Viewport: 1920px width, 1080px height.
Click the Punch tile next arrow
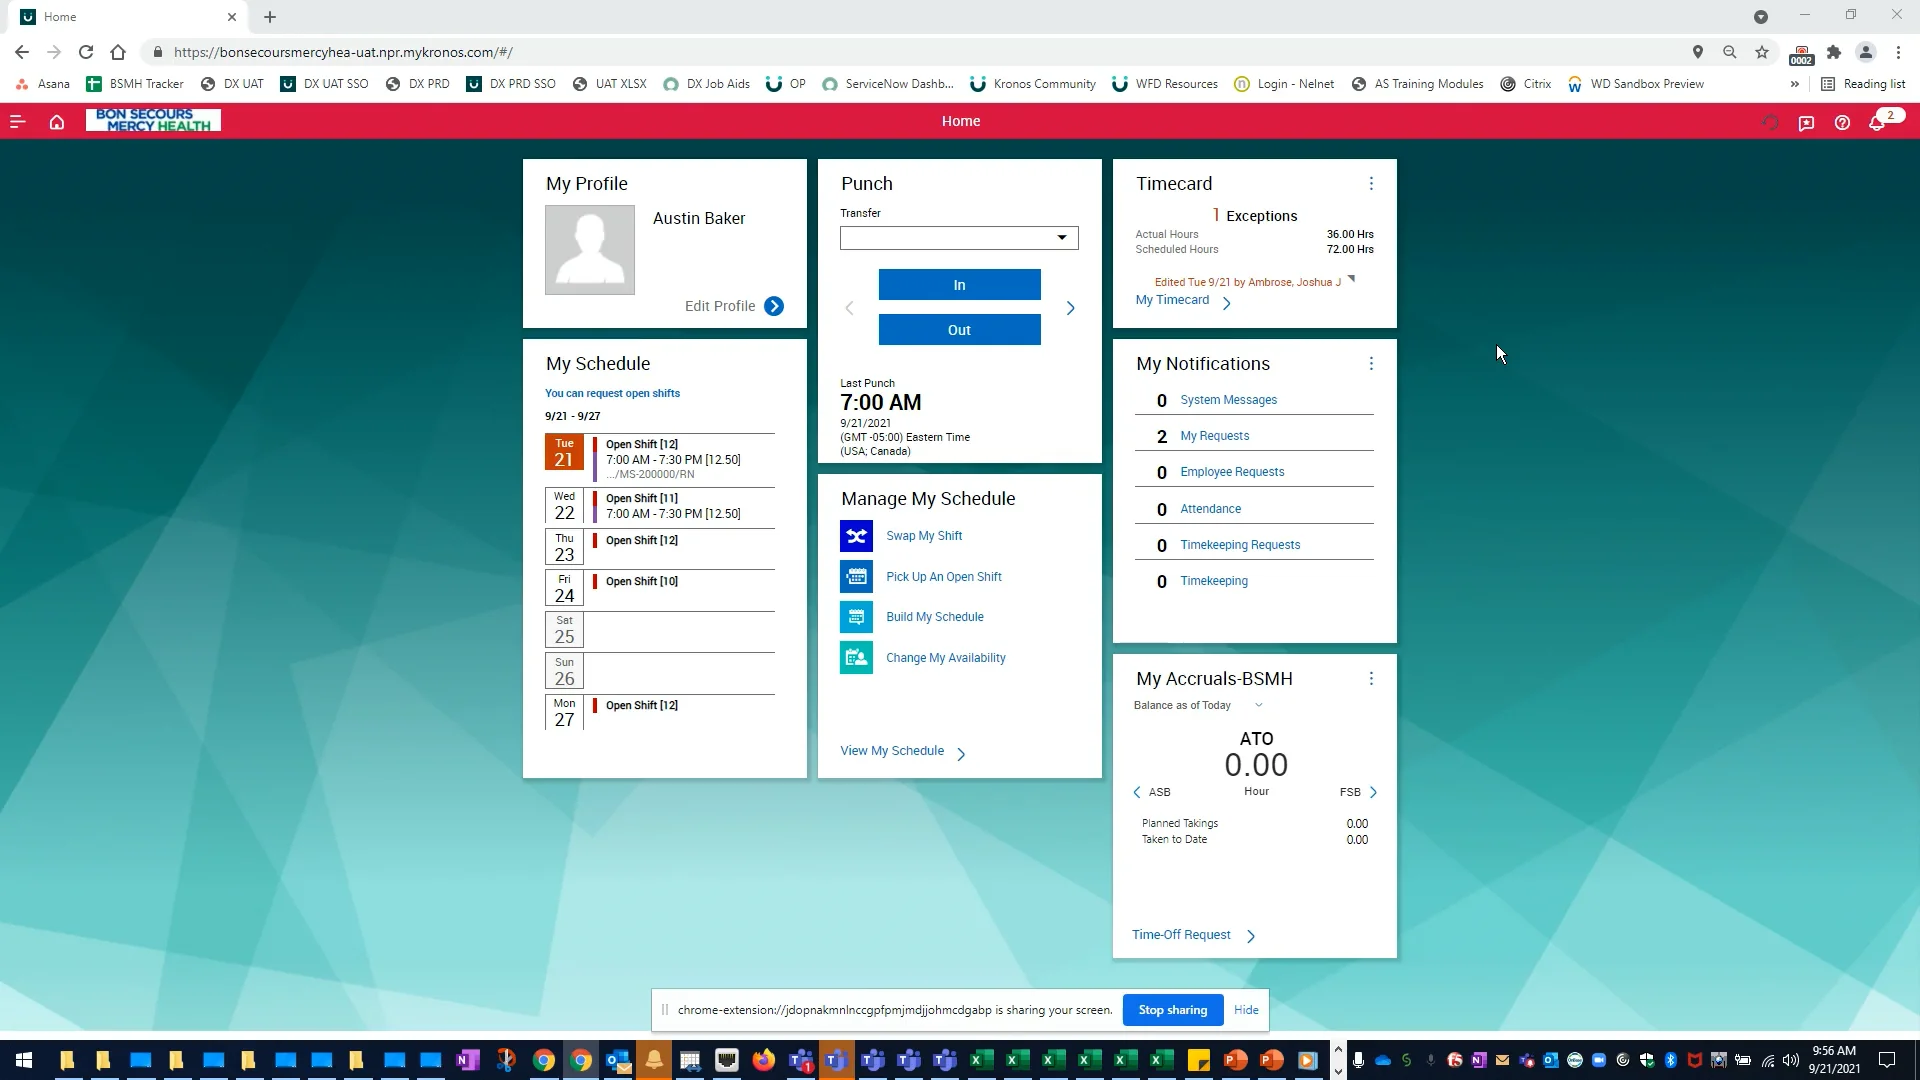(1070, 308)
